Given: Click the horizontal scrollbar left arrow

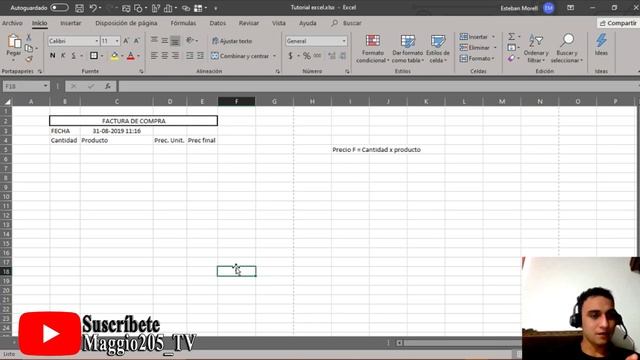Looking at the screenshot, I should pos(399,343).
